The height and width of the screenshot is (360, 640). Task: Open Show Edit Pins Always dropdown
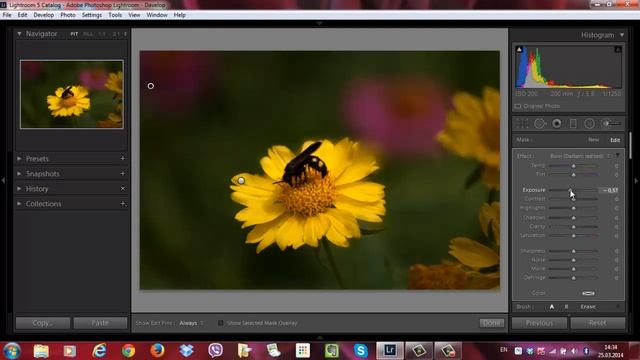click(191, 323)
